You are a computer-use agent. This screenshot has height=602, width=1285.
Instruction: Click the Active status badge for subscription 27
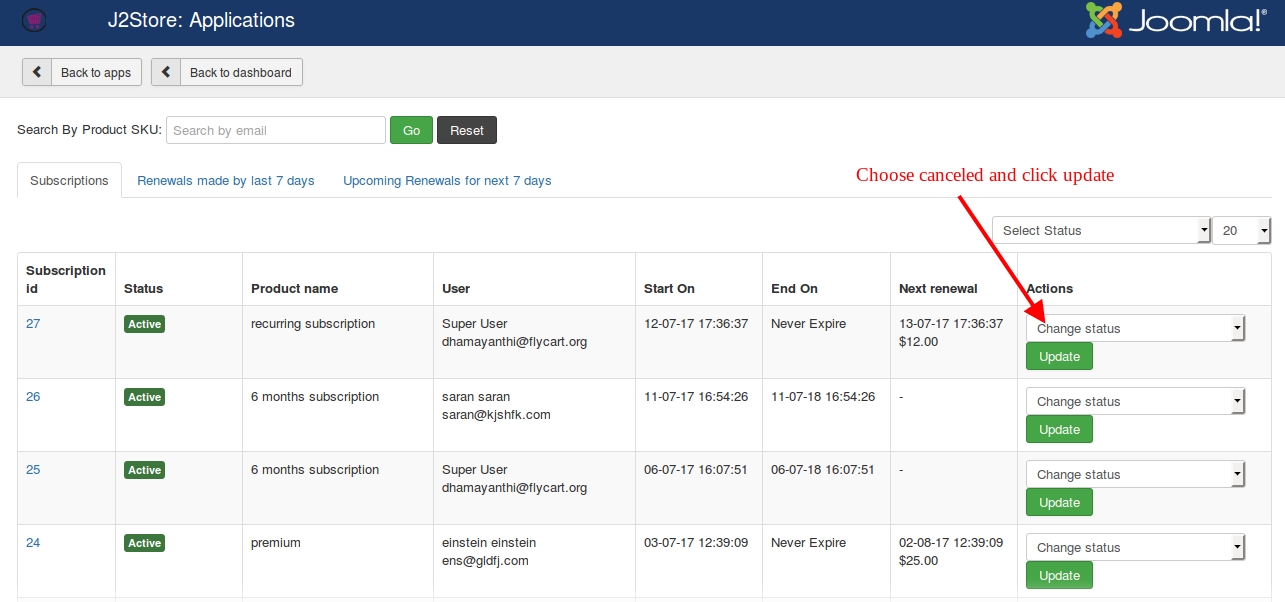144,324
